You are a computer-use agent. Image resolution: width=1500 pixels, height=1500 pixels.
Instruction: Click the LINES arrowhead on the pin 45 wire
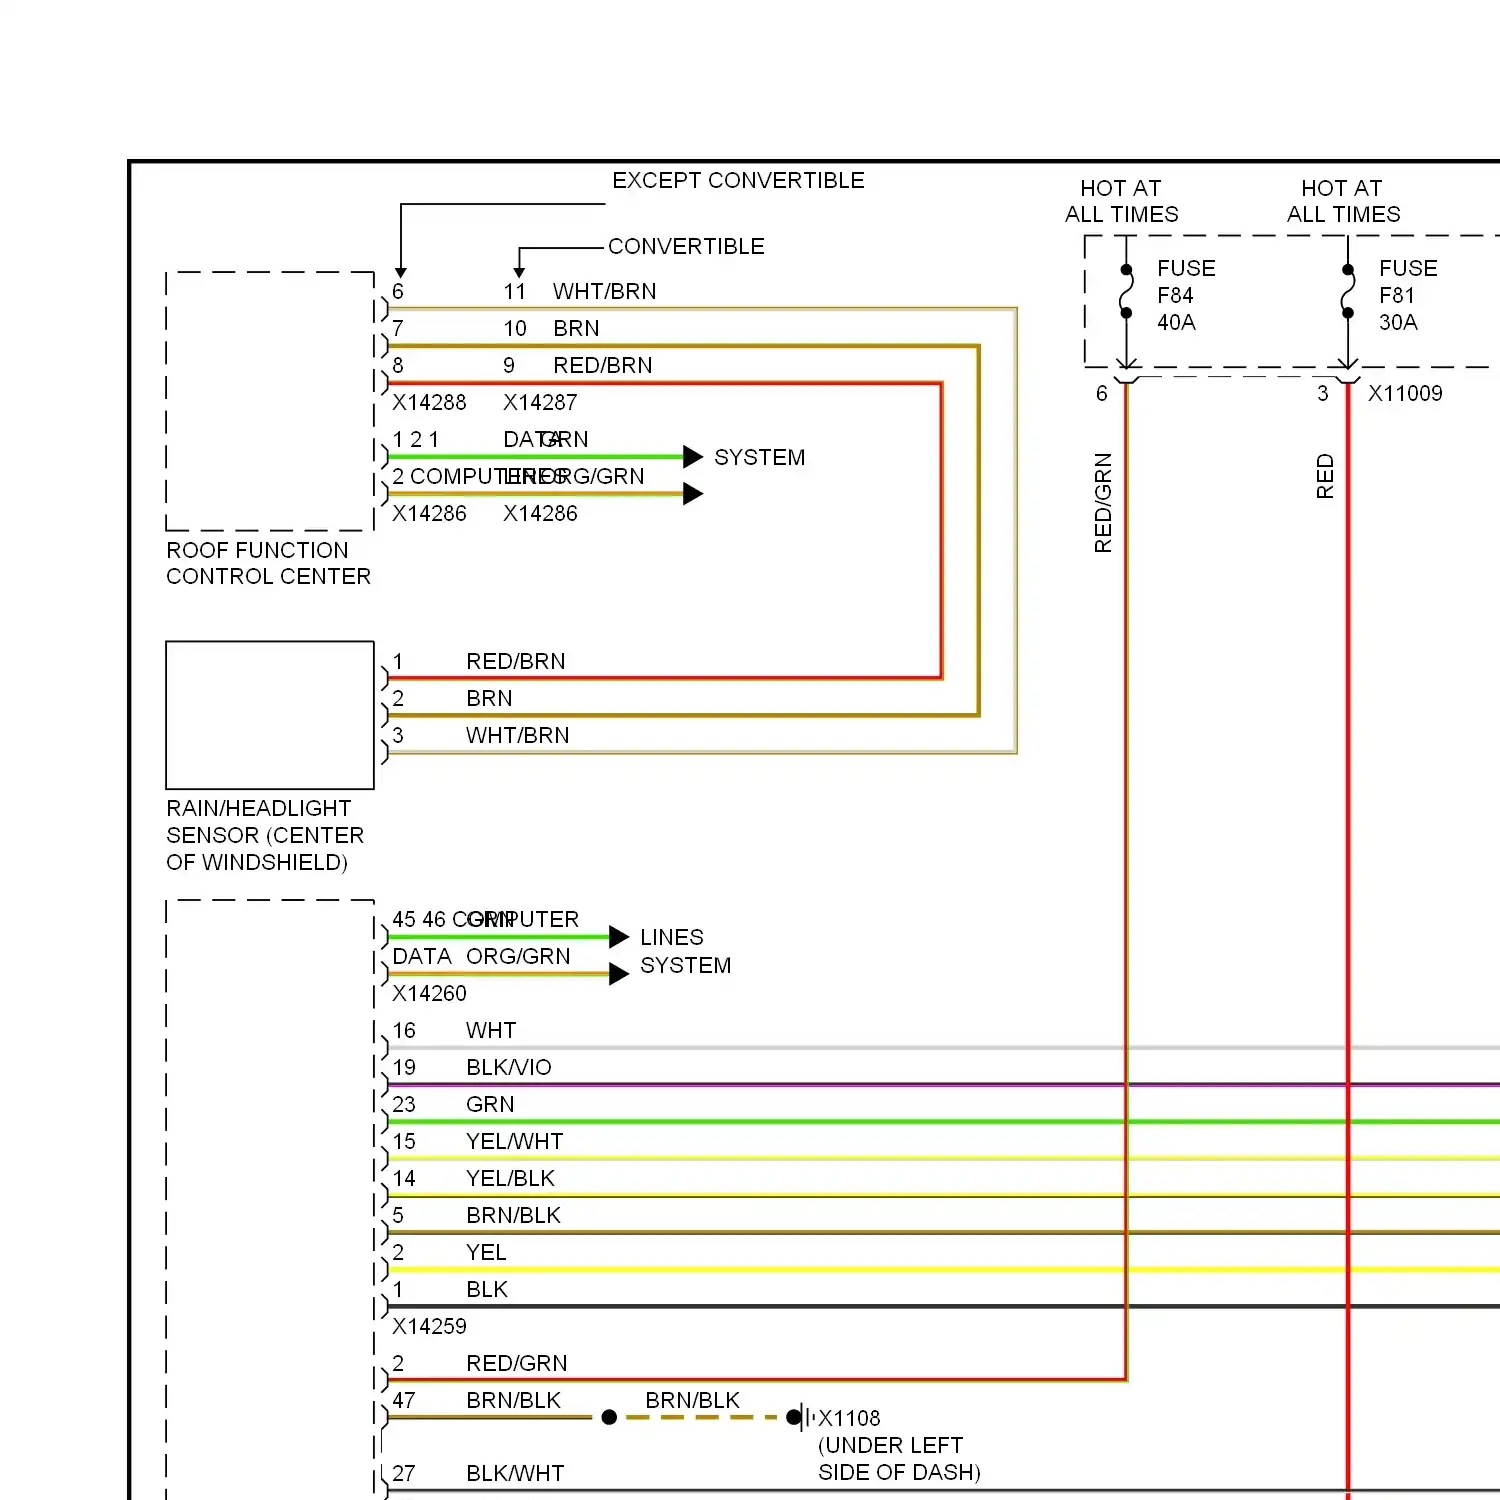point(619,937)
